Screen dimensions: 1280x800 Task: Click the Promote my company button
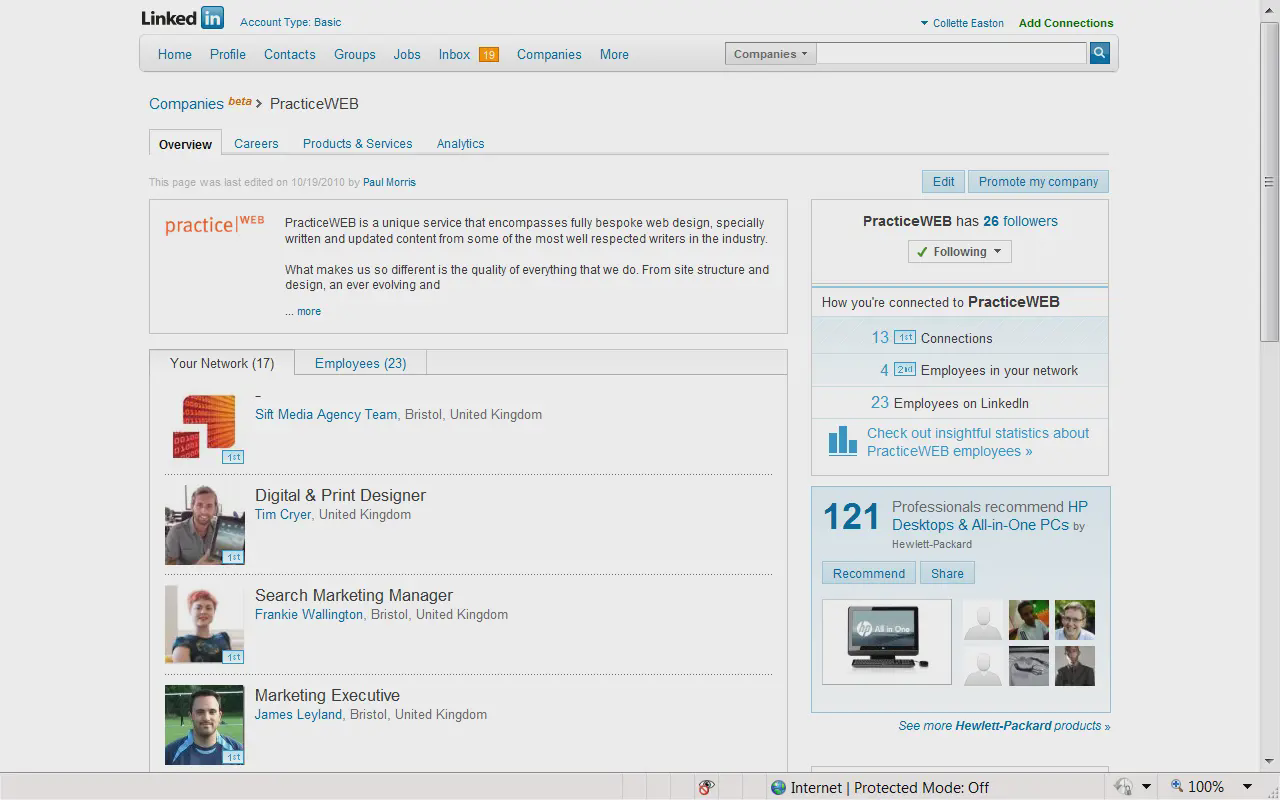click(x=1037, y=182)
